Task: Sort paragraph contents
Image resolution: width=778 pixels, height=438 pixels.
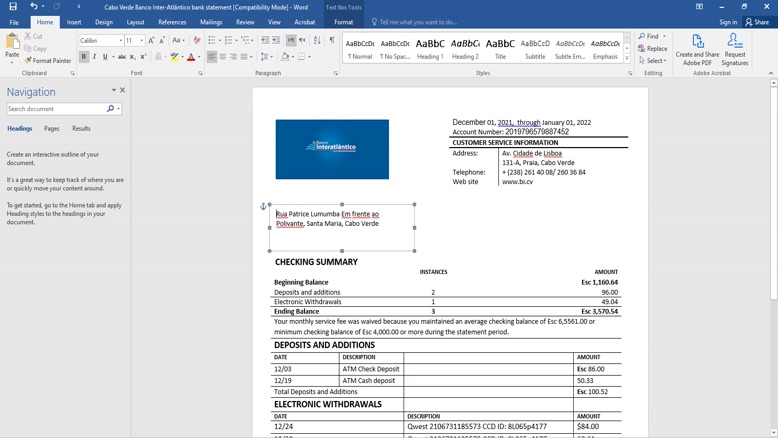Action: point(317,40)
